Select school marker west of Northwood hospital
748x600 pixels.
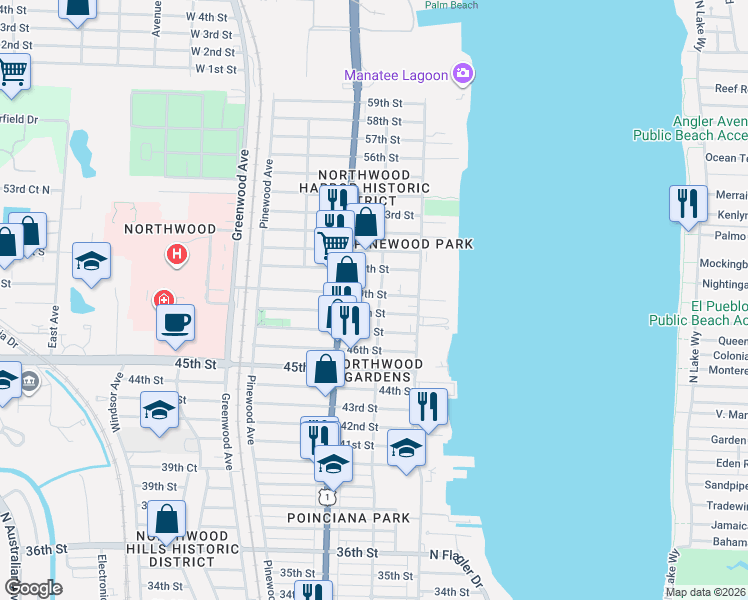coord(92,264)
